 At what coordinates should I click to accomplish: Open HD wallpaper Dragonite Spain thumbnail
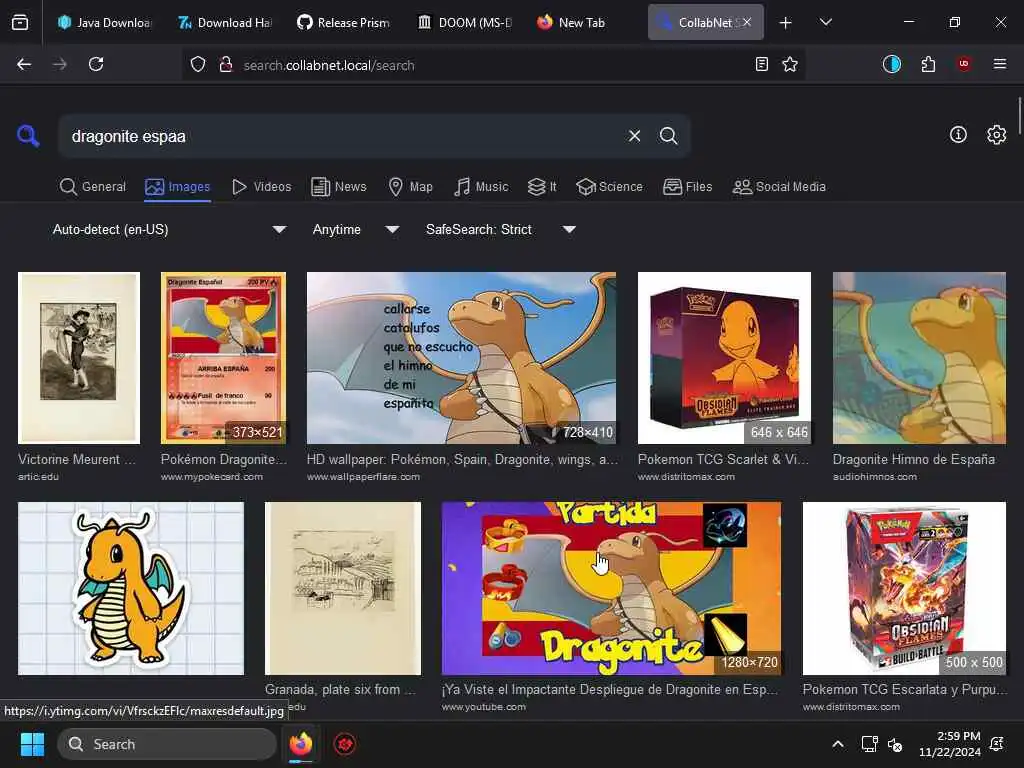click(x=461, y=358)
